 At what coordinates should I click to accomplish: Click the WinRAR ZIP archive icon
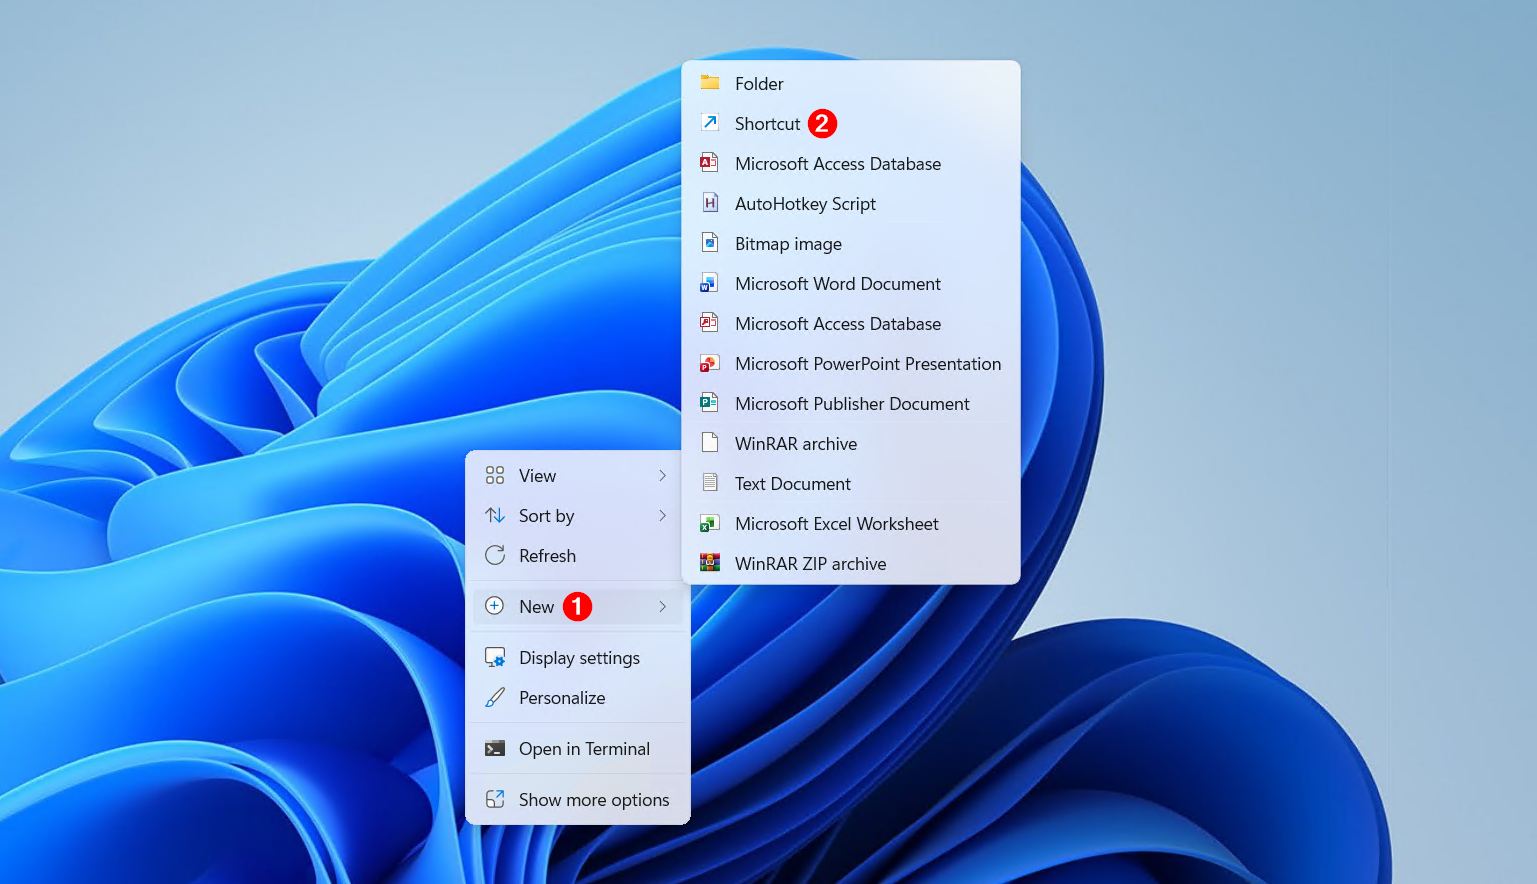pos(710,563)
